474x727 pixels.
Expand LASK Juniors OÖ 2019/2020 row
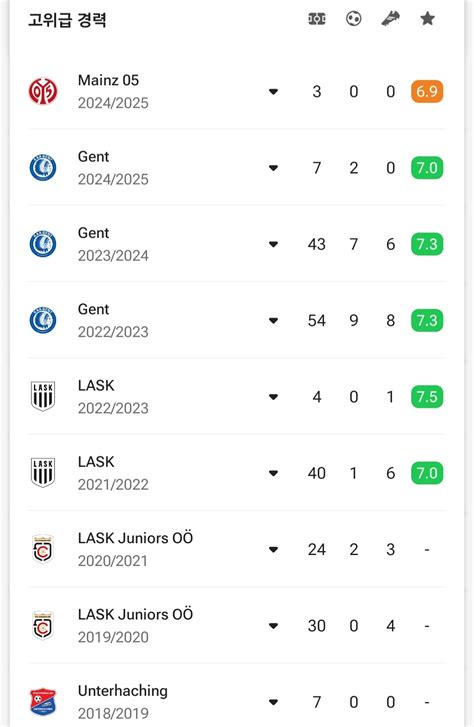click(x=274, y=625)
